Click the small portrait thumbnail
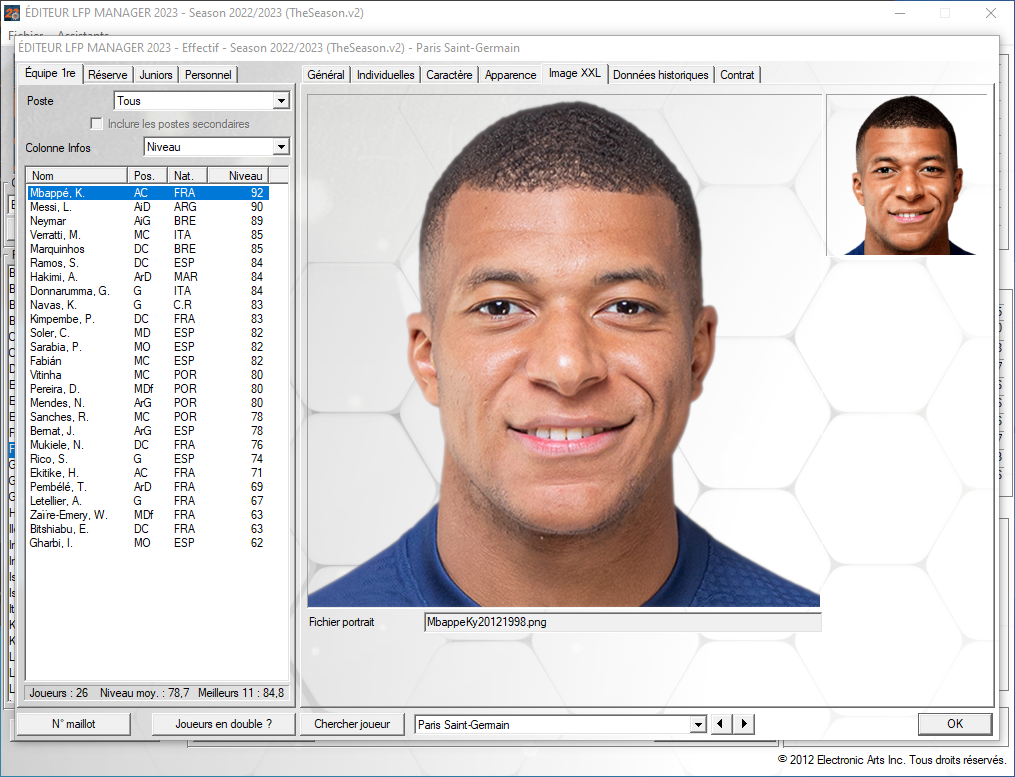The height and width of the screenshot is (777, 1015). (906, 175)
